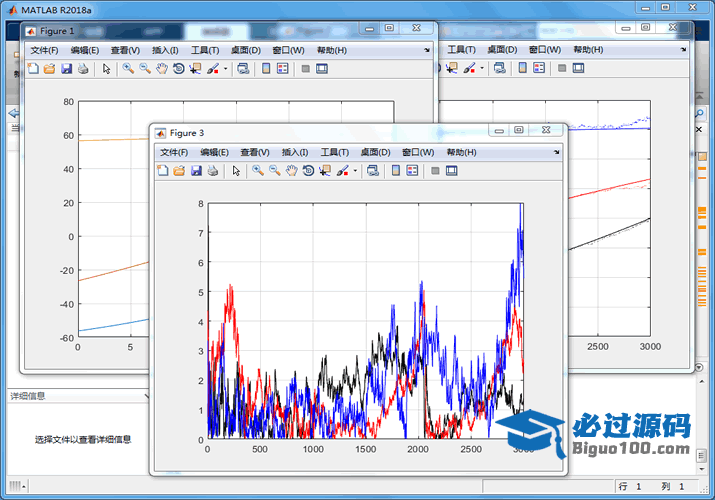Activate Zoom Out tool in Figure 3
Image resolution: width=715 pixels, height=500 pixels.
(275, 171)
